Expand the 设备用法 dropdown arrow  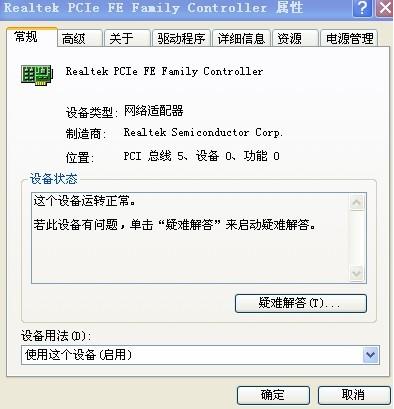pos(370,355)
